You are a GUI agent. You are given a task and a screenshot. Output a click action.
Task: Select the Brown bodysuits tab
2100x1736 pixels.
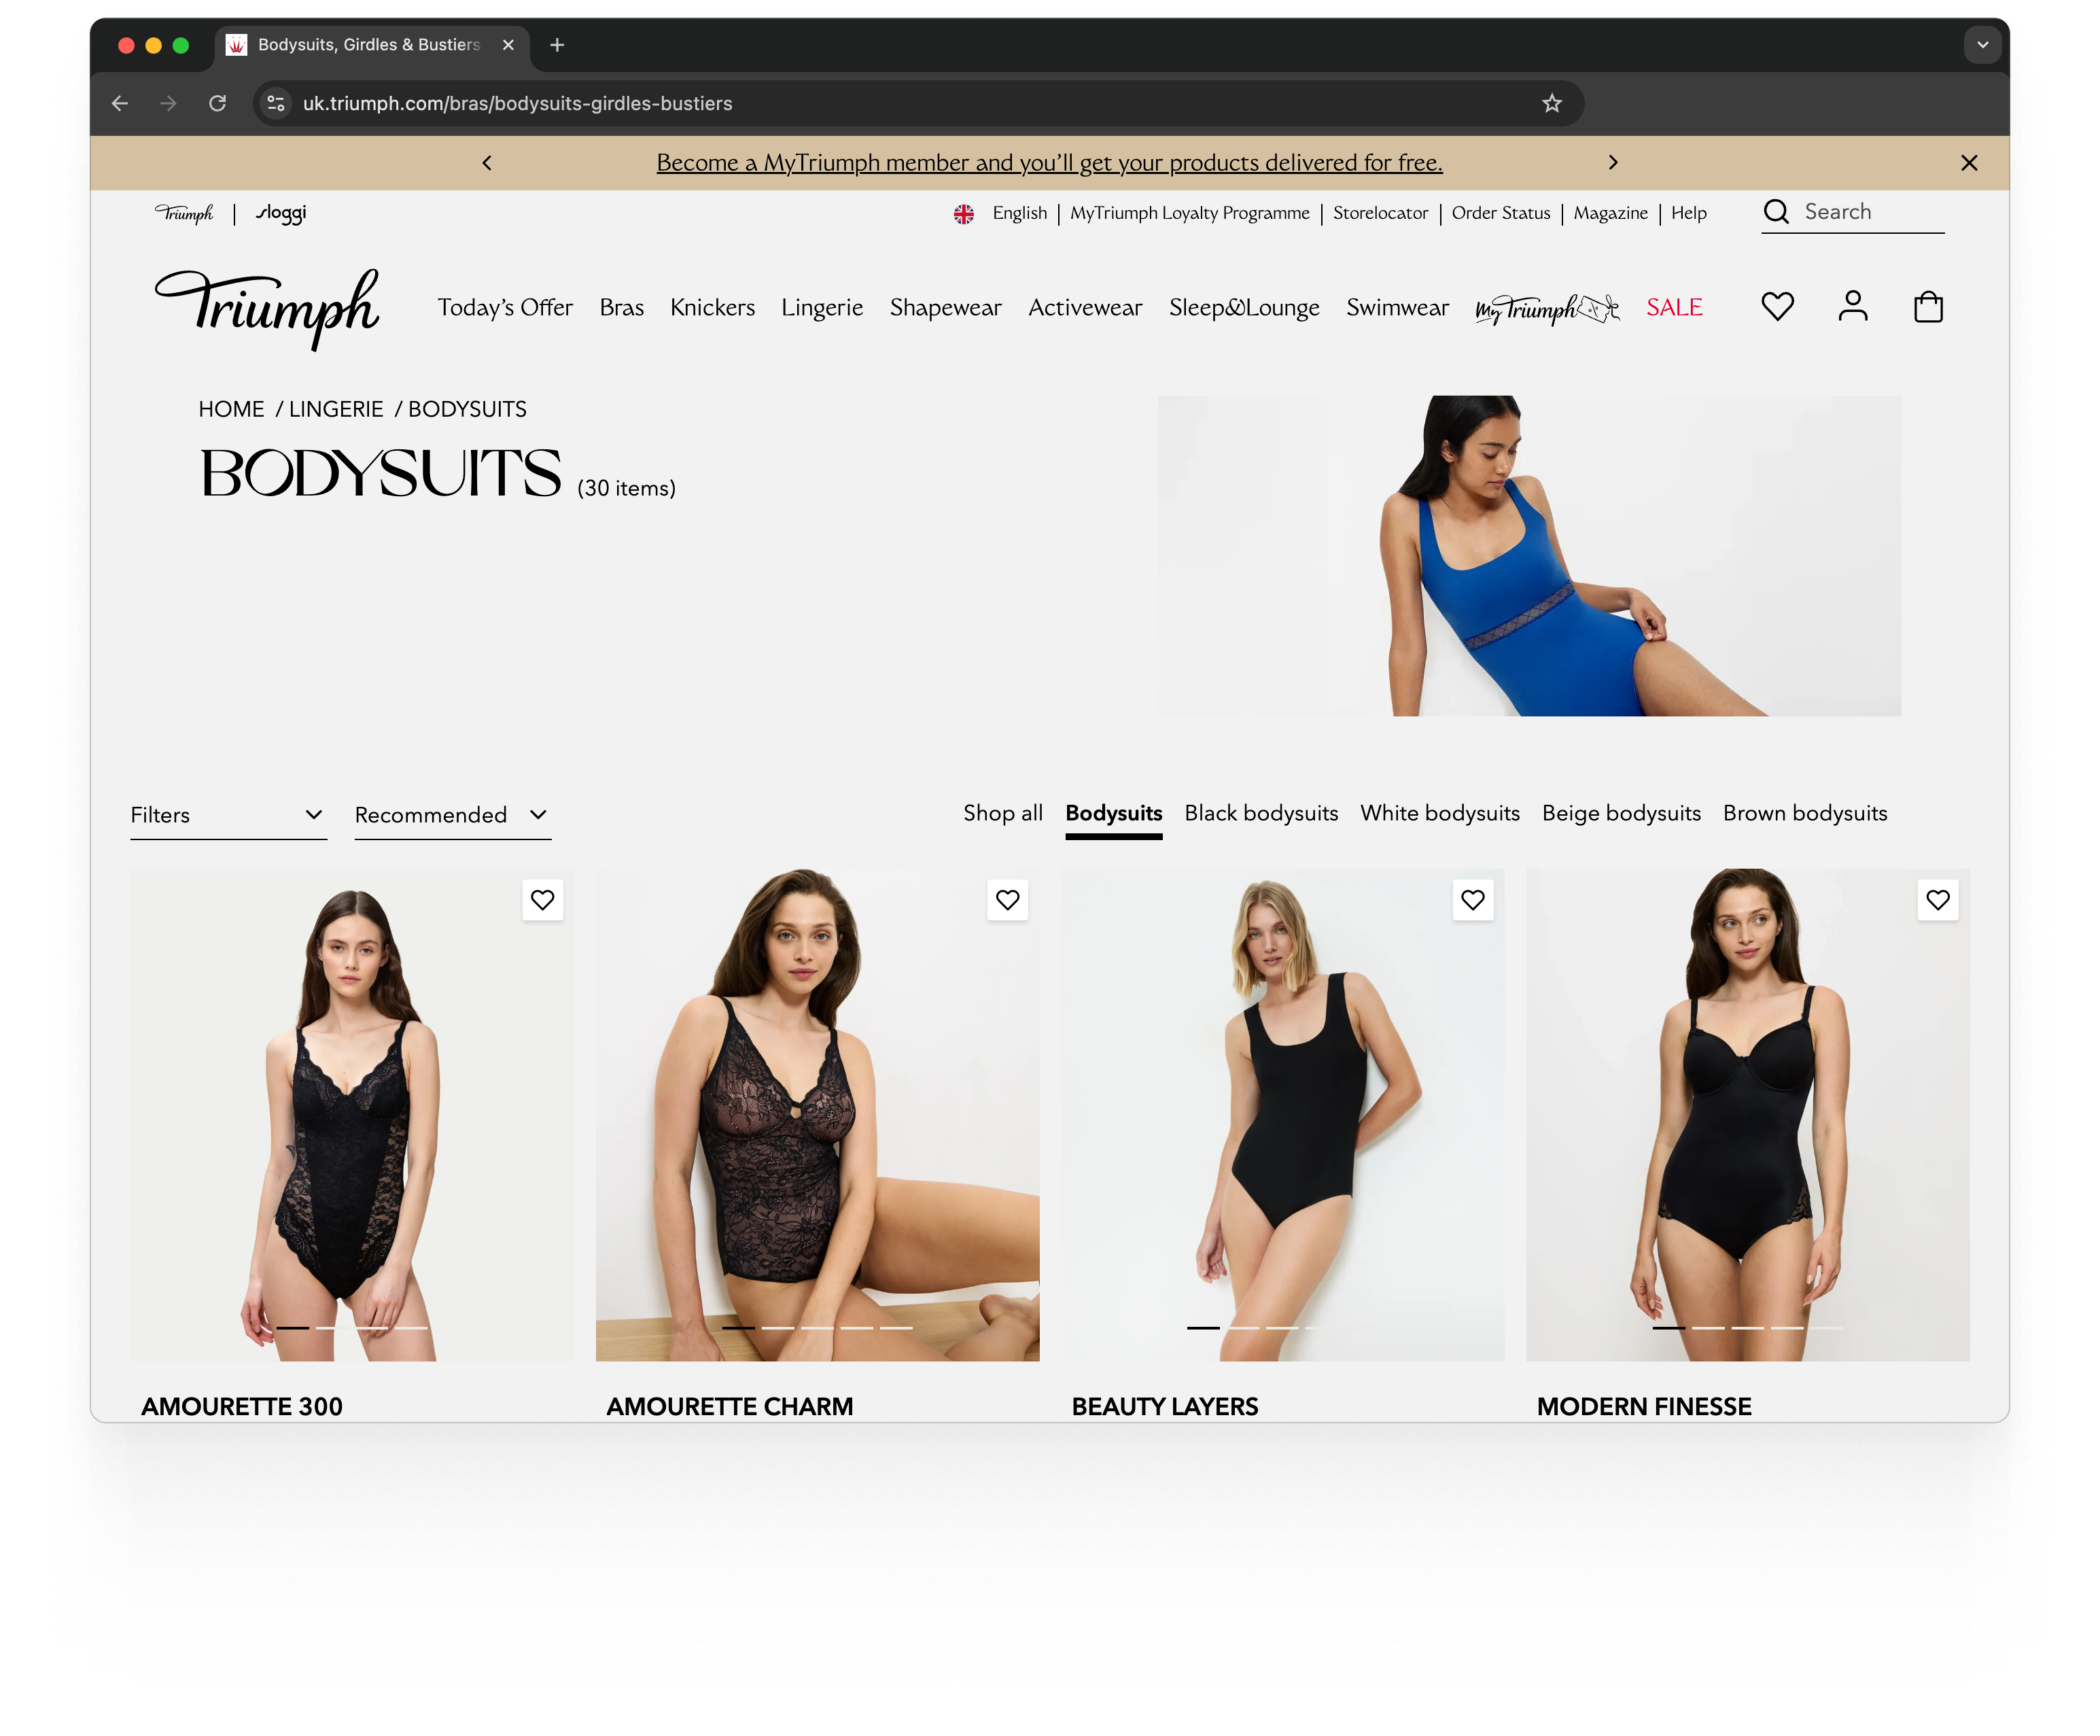(1805, 814)
